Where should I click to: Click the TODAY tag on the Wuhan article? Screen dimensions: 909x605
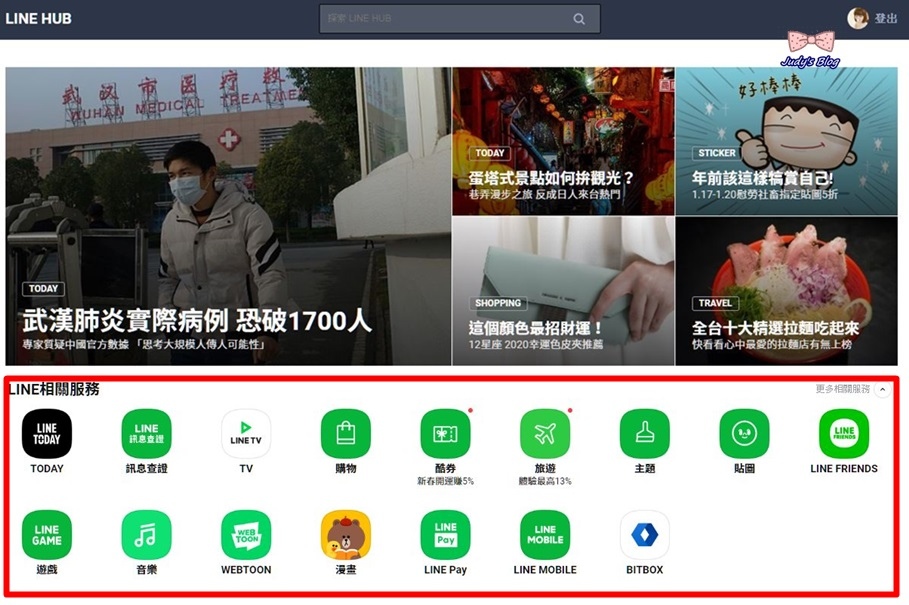tap(43, 289)
